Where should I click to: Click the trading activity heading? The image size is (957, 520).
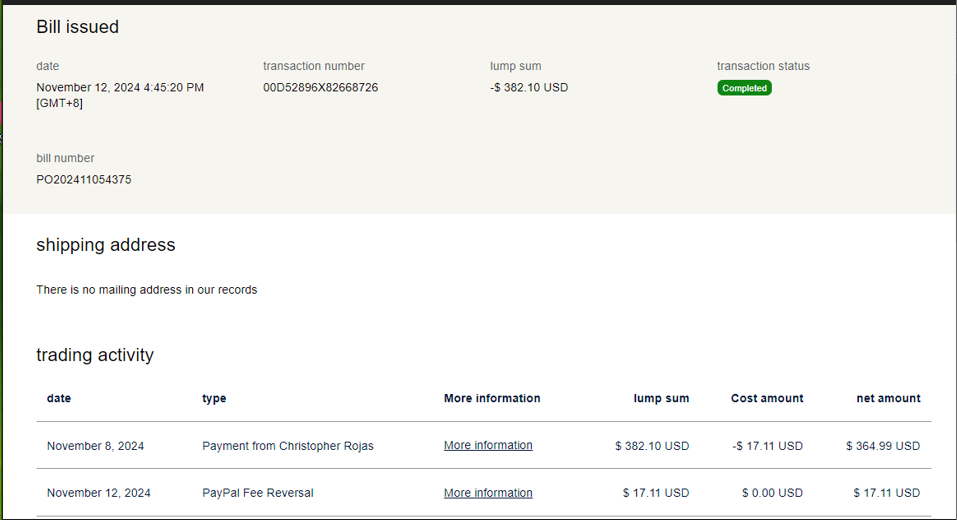point(95,355)
